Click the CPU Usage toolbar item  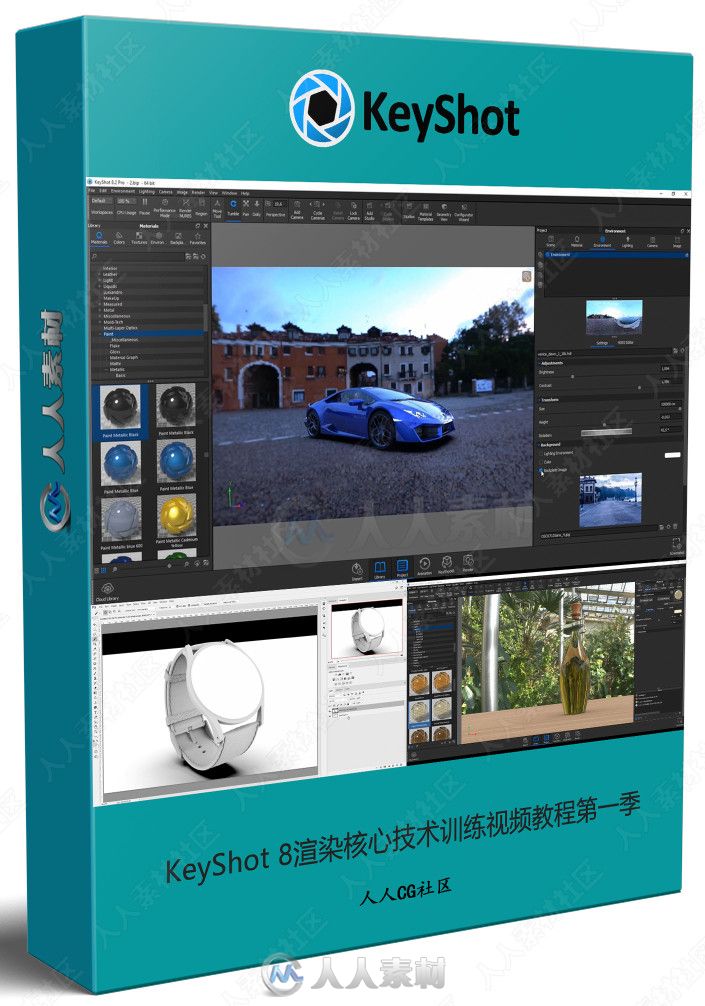(126, 207)
